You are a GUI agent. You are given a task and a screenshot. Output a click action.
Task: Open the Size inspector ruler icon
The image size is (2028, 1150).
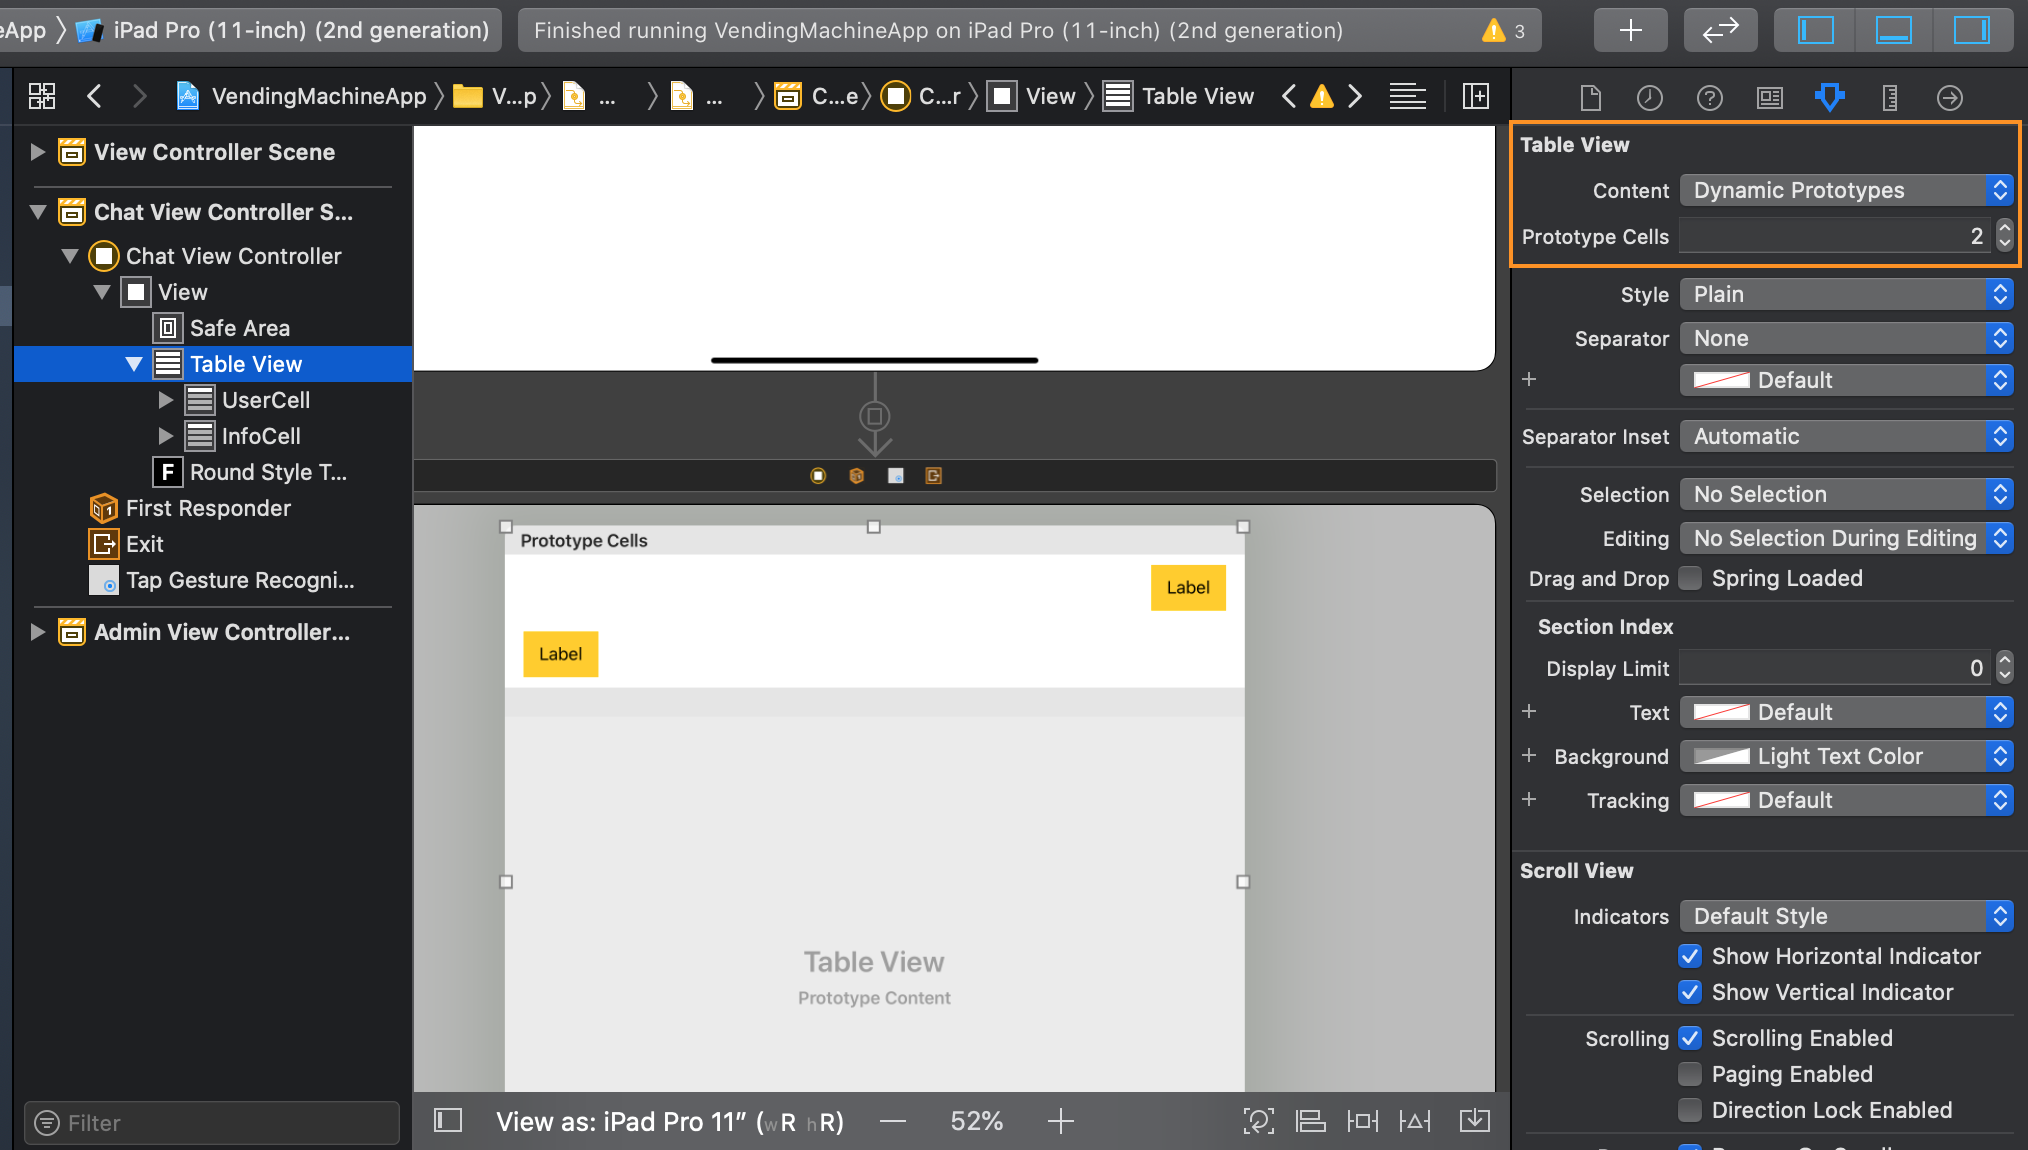point(1889,97)
